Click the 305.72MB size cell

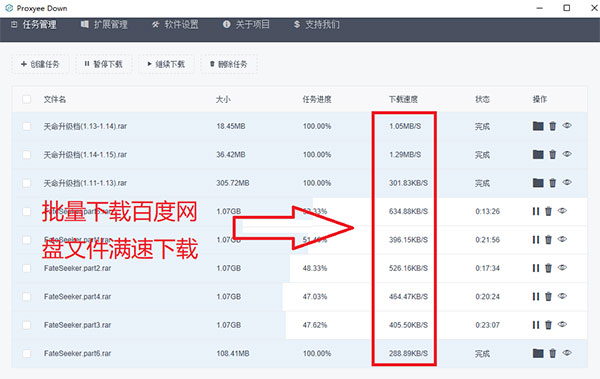[x=233, y=183]
